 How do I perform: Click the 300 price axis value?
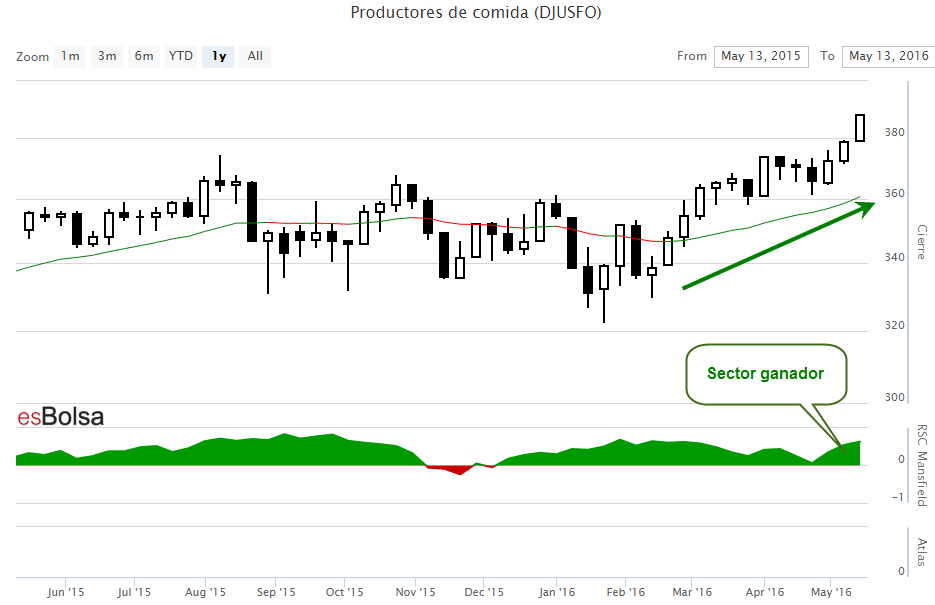click(894, 397)
